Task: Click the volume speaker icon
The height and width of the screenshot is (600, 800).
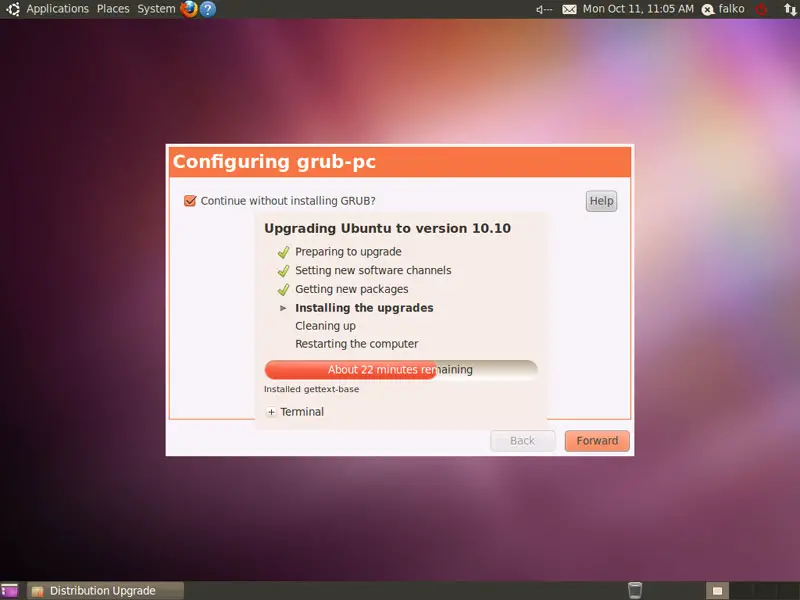Action: coord(544,9)
